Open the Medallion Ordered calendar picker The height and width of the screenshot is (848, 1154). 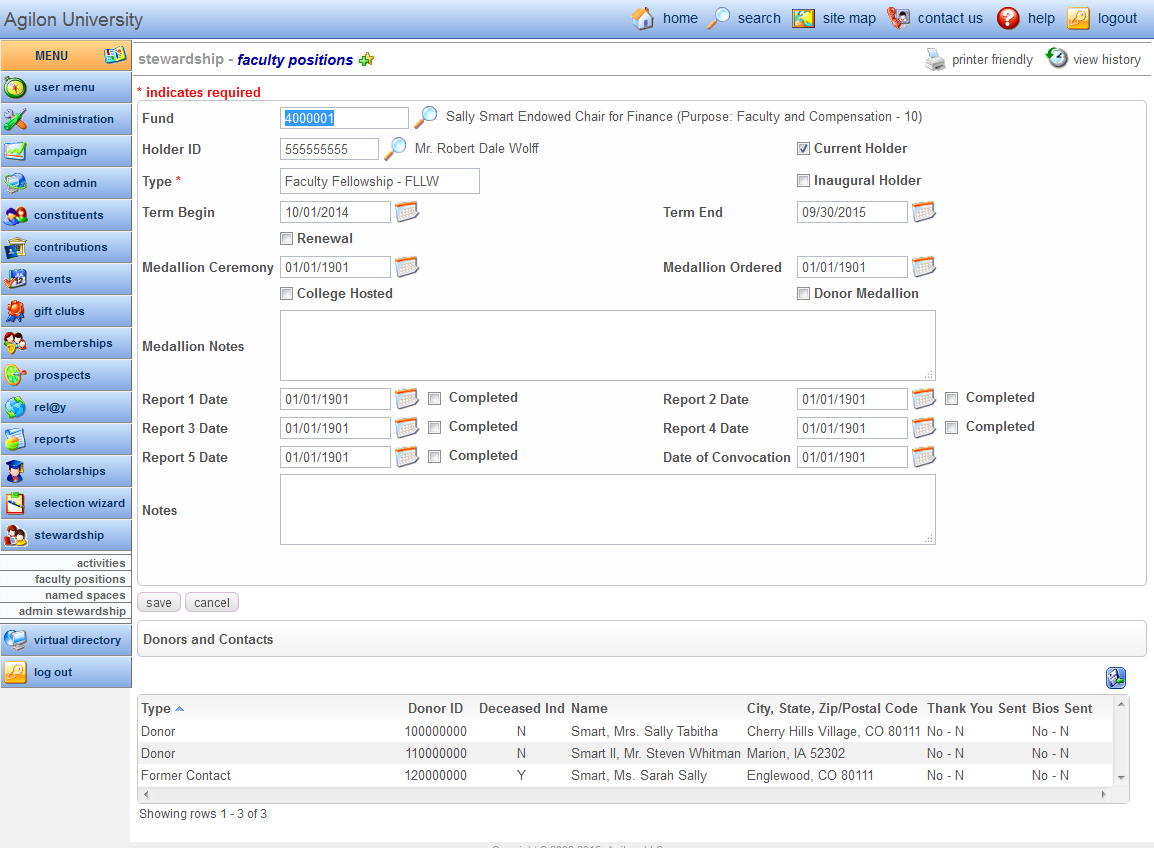point(924,266)
